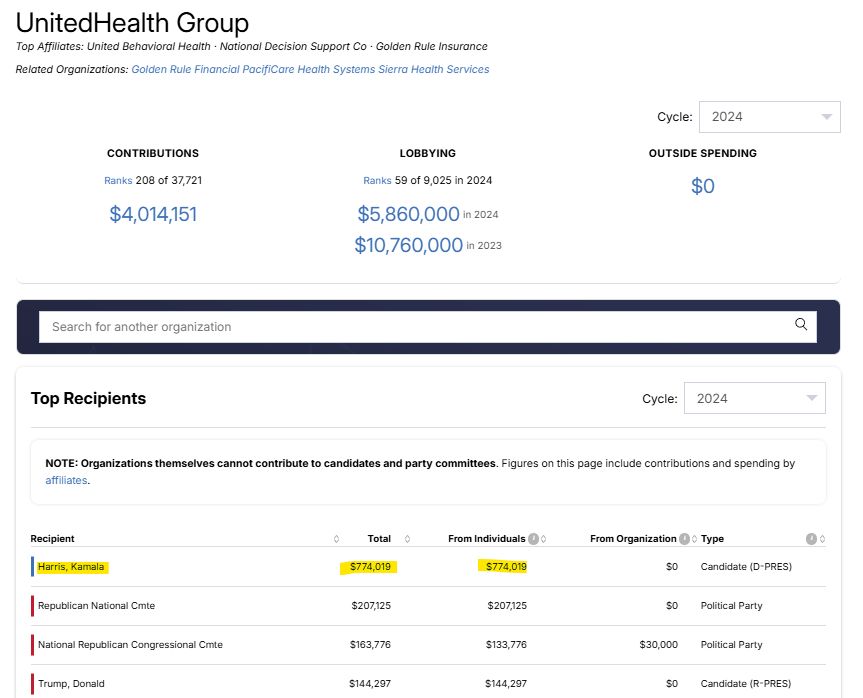Image resolution: width=863 pixels, height=698 pixels.
Task: Select Republican National Cmte recipient
Action: click(96, 606)
